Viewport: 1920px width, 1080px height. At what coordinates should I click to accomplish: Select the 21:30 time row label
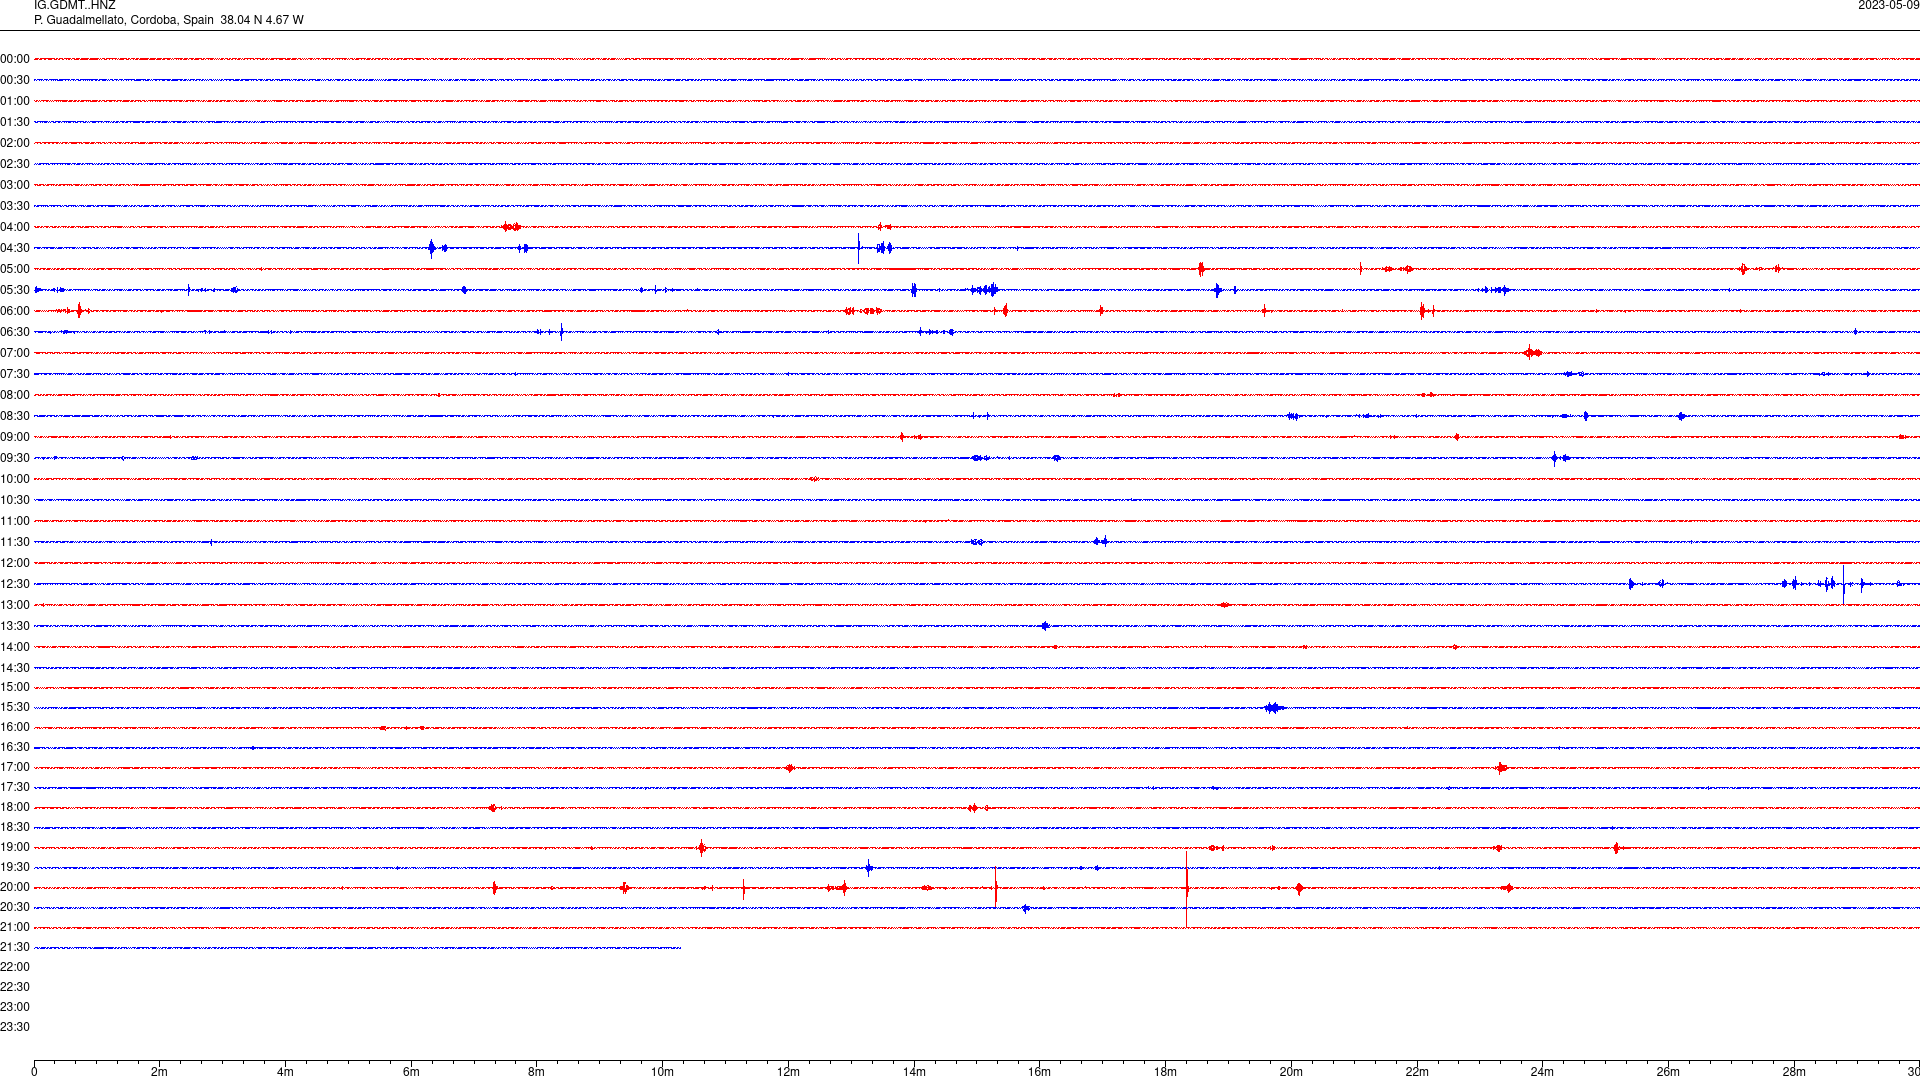[15, 947]
